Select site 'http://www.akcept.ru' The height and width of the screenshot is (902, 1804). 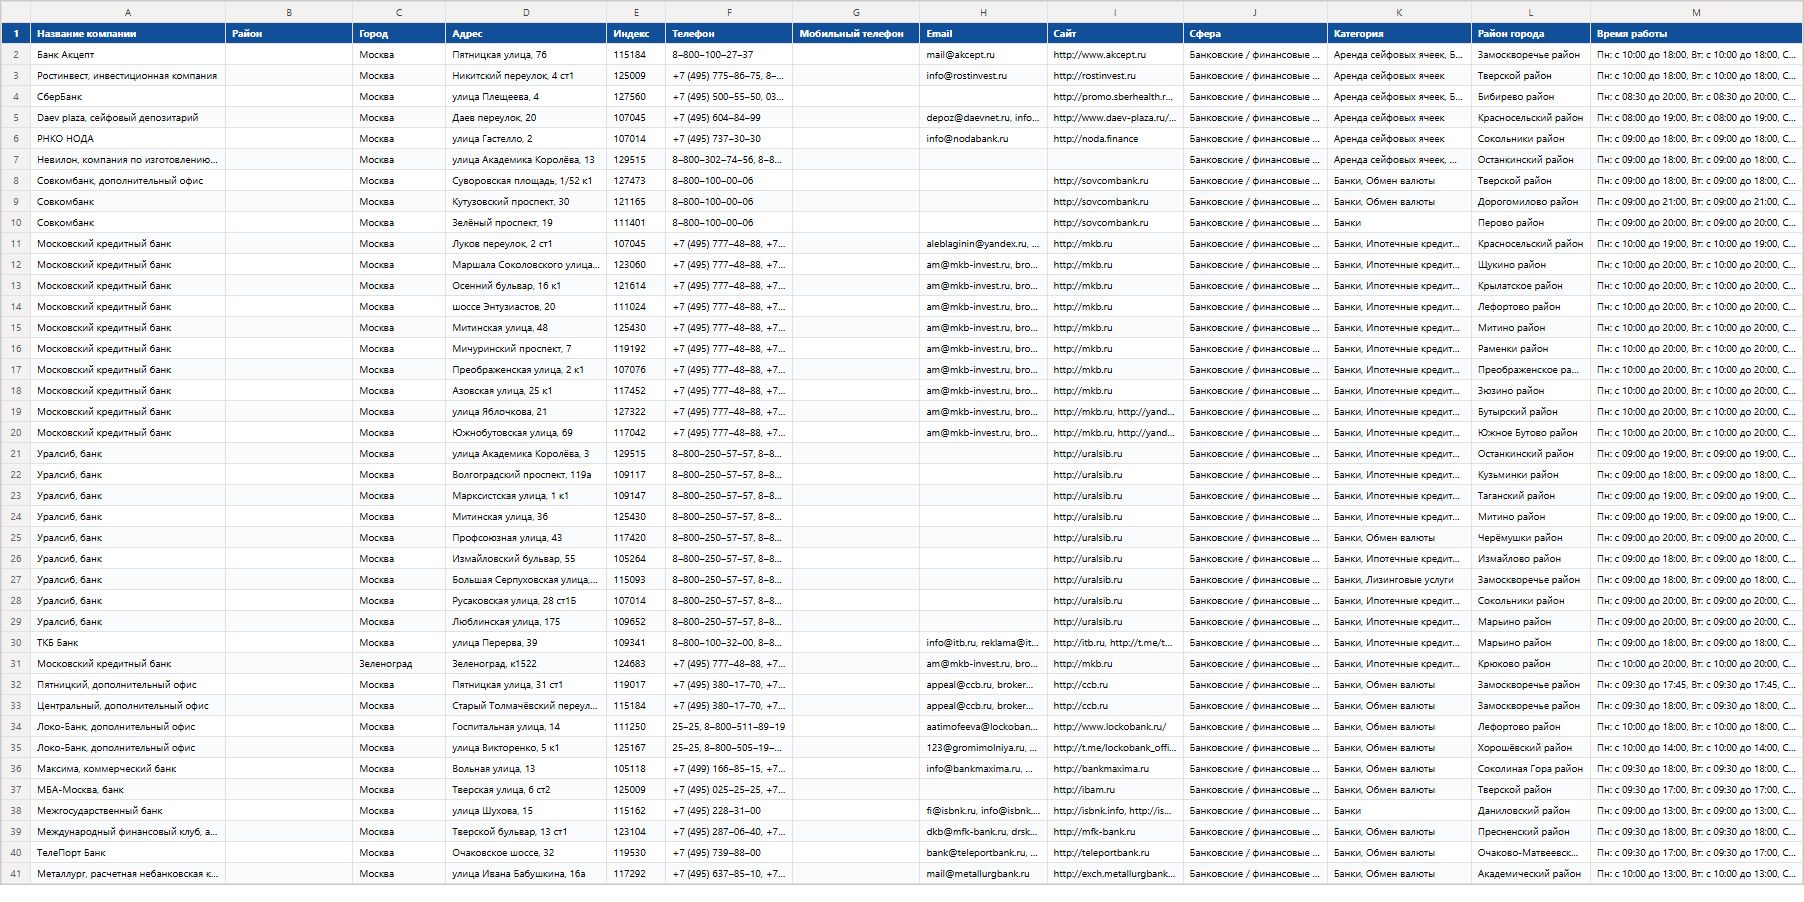click(x=1115, y=55)
